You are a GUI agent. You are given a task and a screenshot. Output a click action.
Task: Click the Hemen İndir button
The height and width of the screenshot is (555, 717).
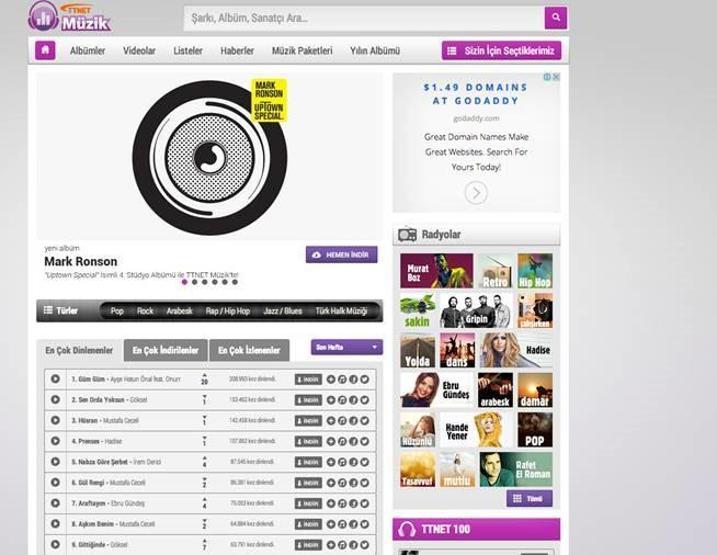click(342, 255)
